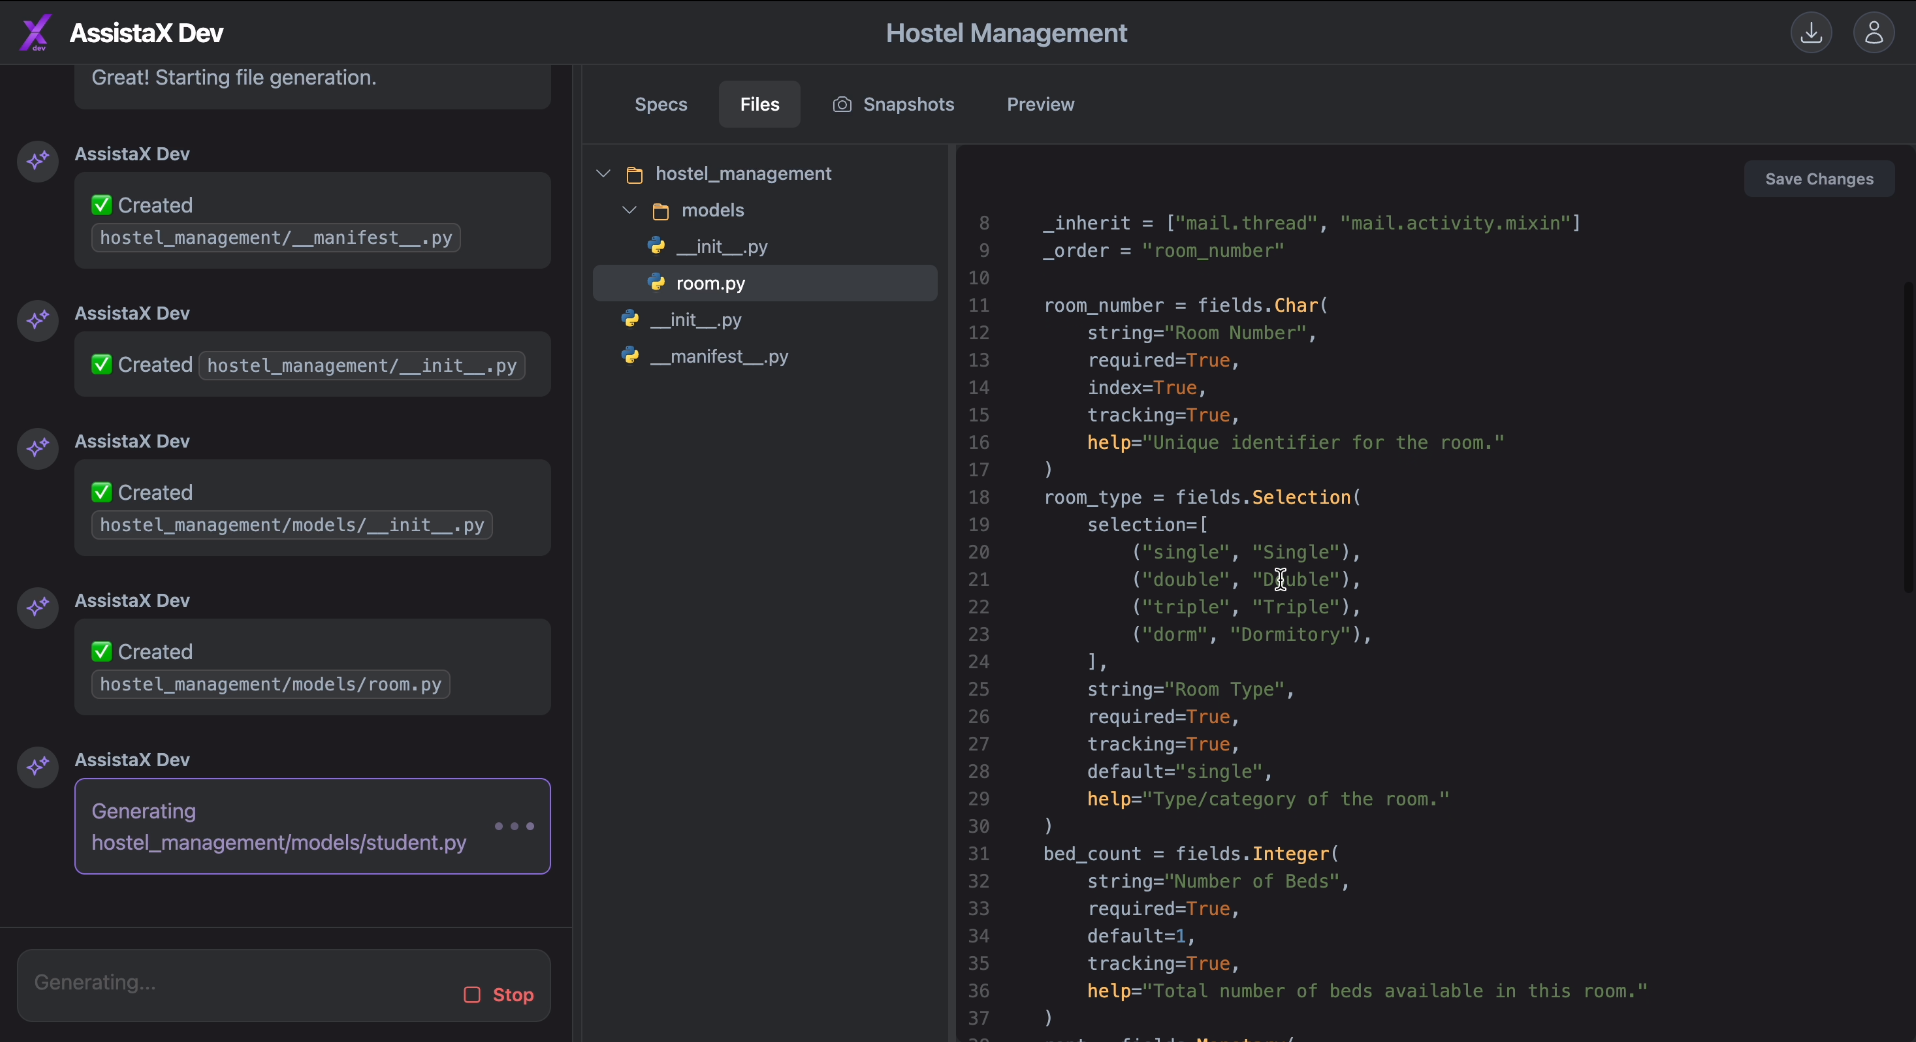Click default="single" on line 28
The height and width of the screenshot is (1042, 1916).
[x=1180, y=772]
